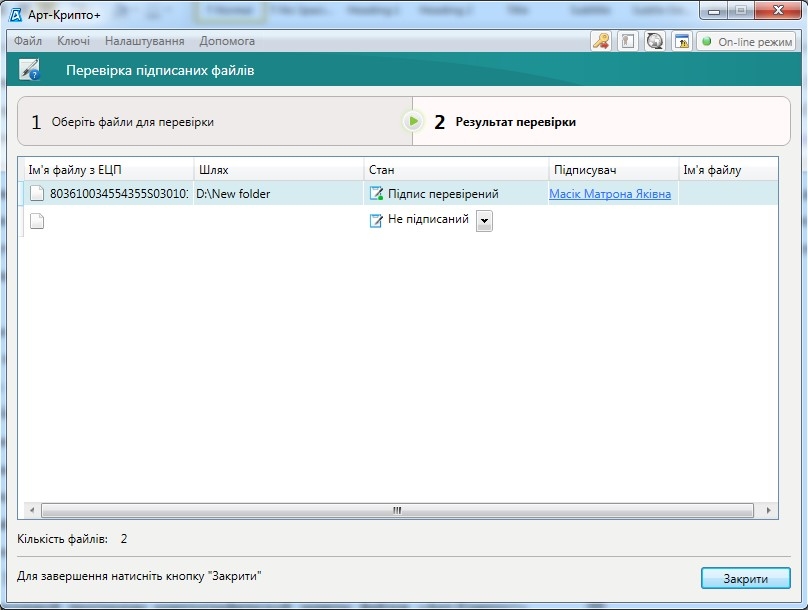Image resolution: width=808 pixels, height=610 pixels.
Task: Click the blank file icon in second row
Action: tap(37, 221)
